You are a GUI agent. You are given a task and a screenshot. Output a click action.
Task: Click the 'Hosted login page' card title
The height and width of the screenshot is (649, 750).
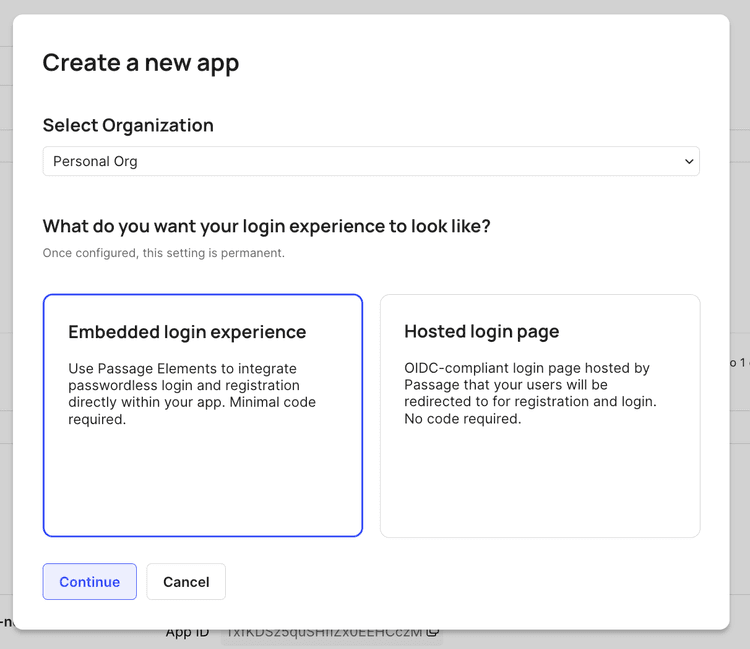click(x=481, y=332)
